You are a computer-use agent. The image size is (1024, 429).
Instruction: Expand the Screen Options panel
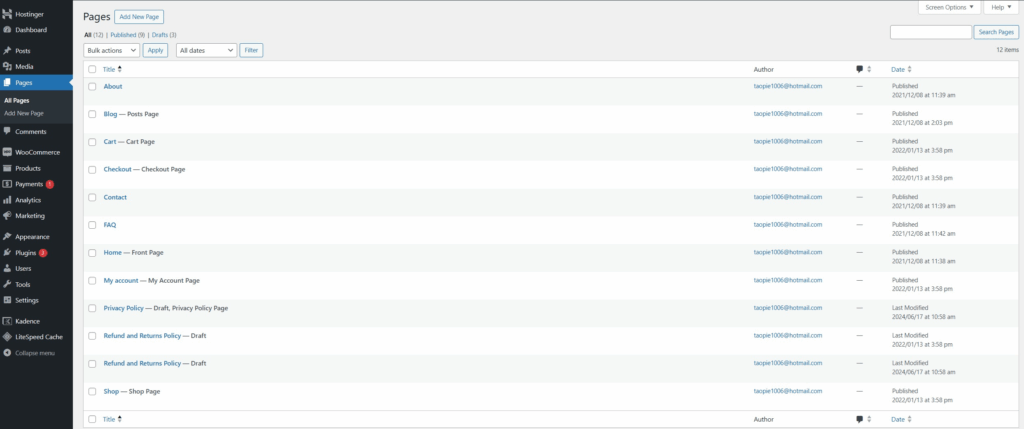click(948, 7)
